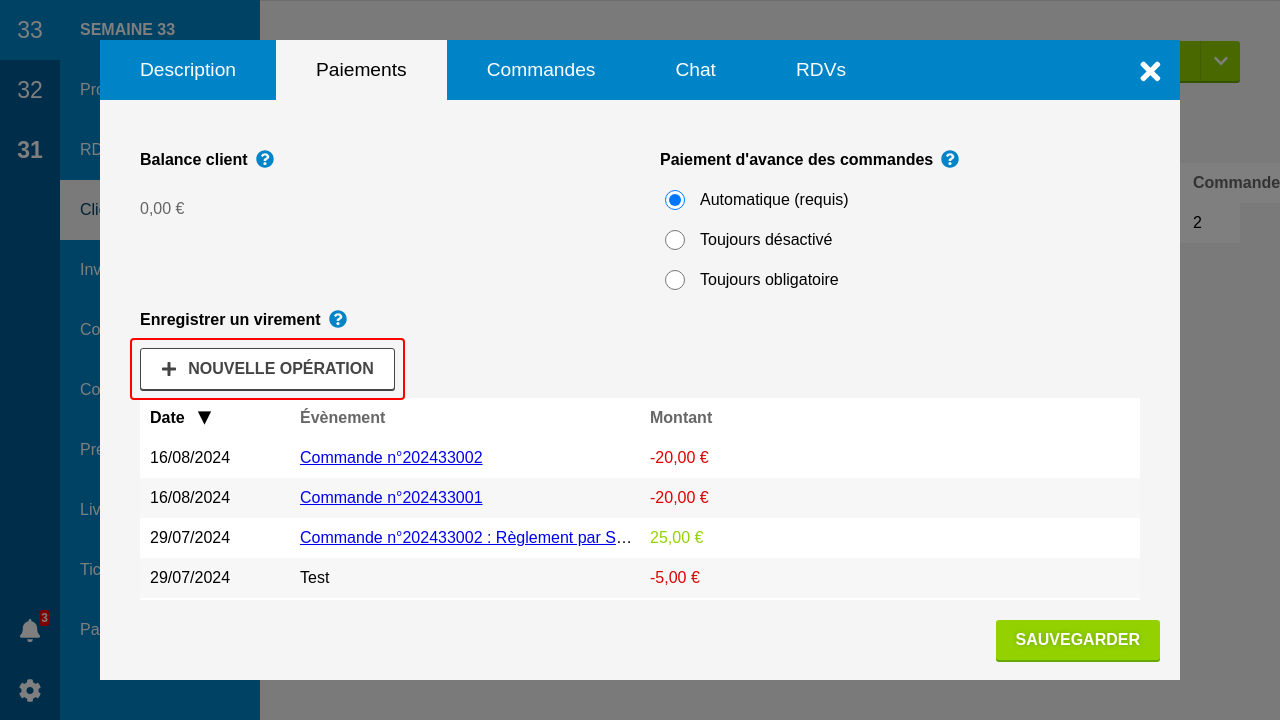Choose Toujours obligatoire payment option
Screen dimensions: 1280x720
pyautogui.click(x=675, y=280)
